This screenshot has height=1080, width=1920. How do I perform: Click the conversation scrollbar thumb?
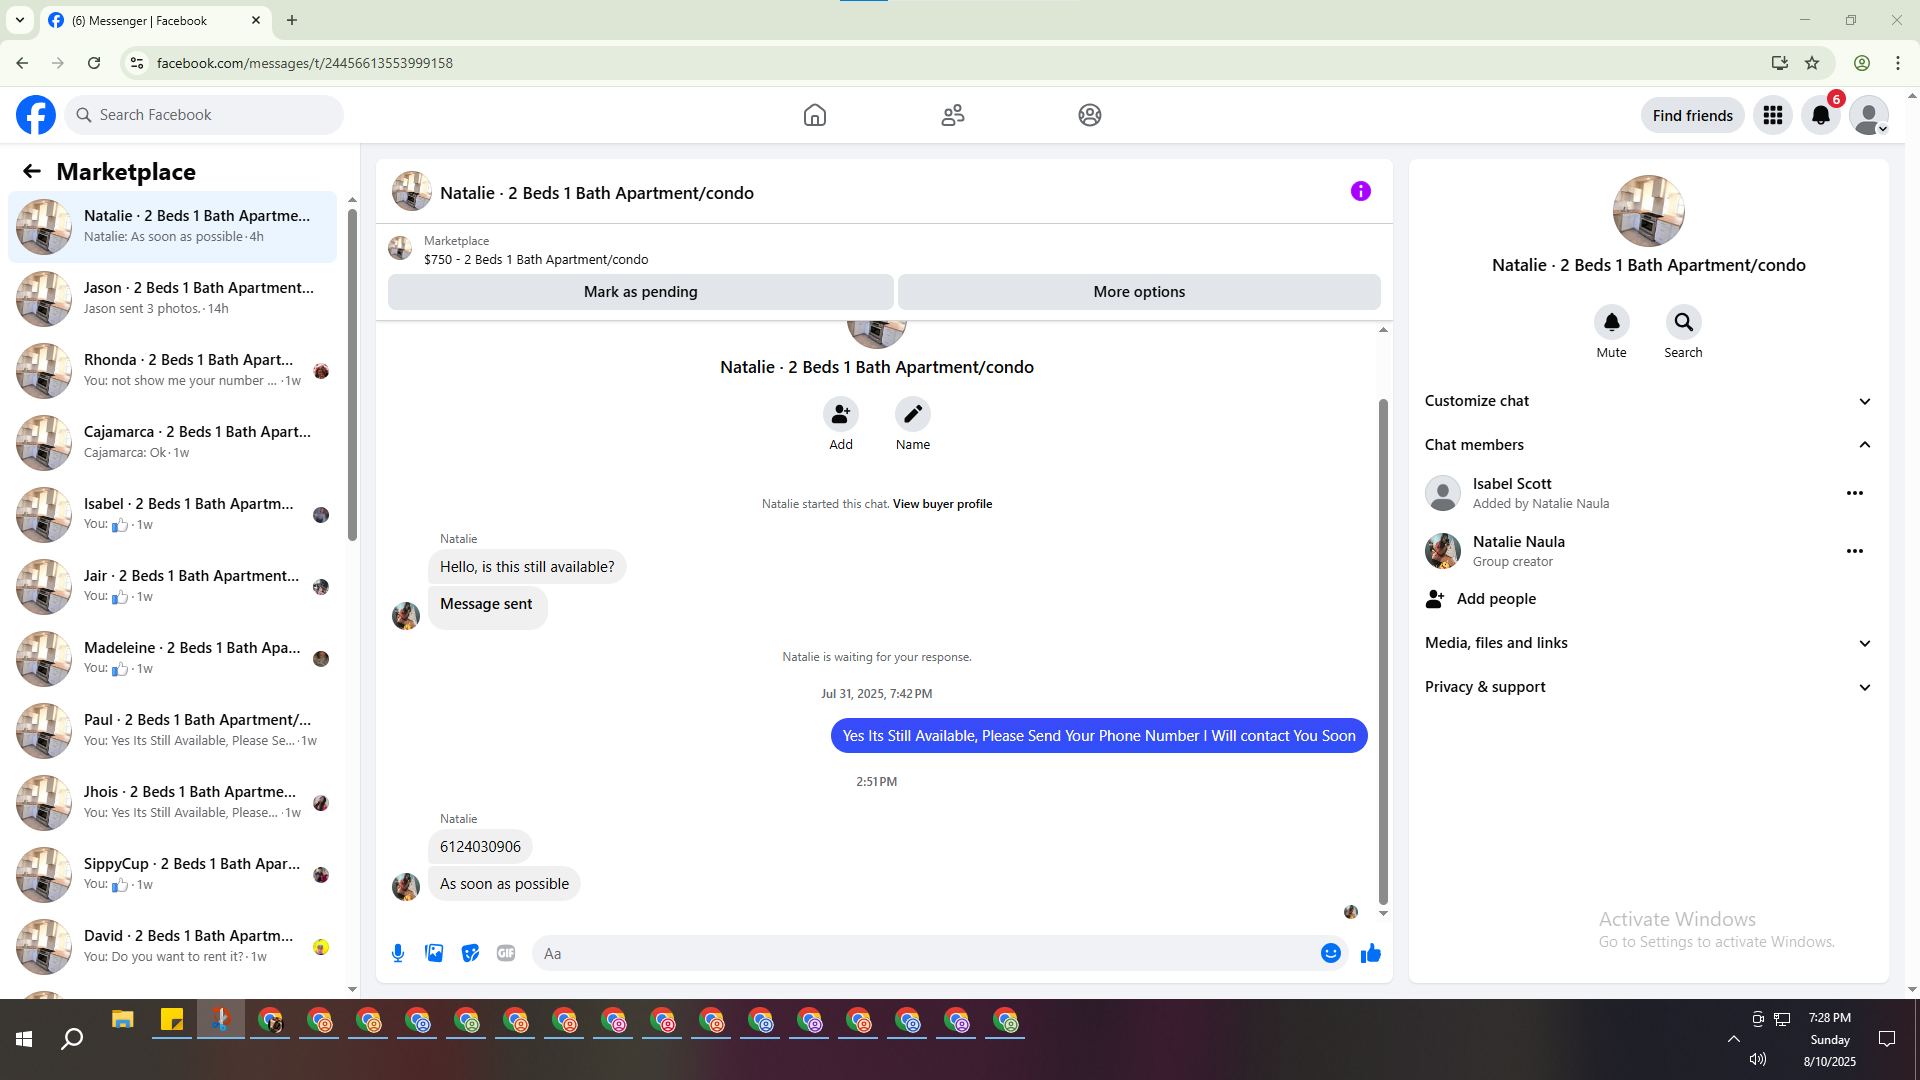pos(1383,650)
